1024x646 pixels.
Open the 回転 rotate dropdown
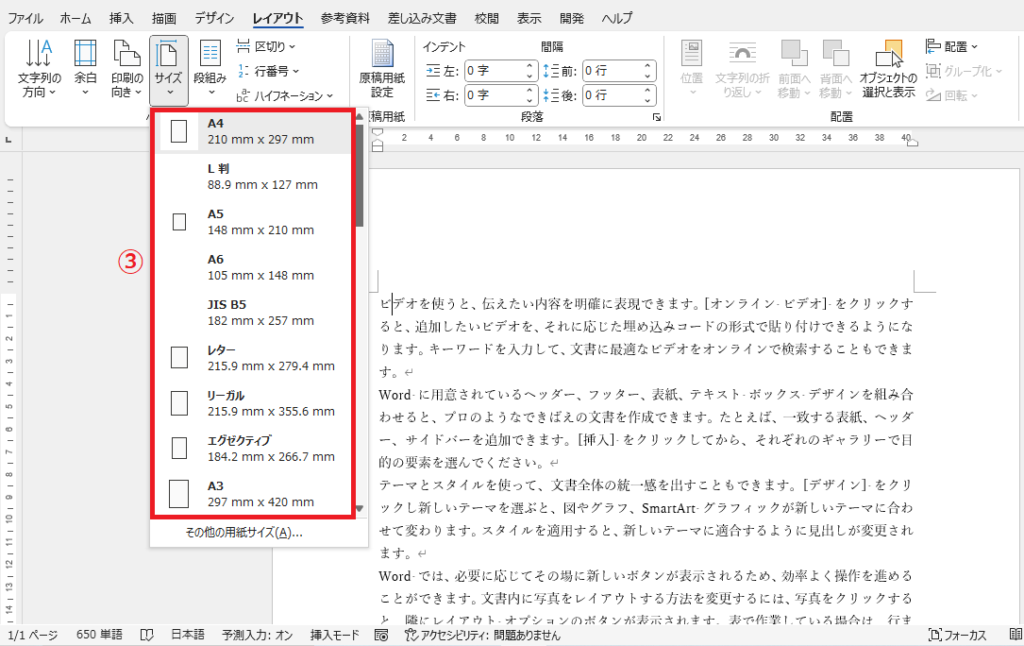(951, 95)
